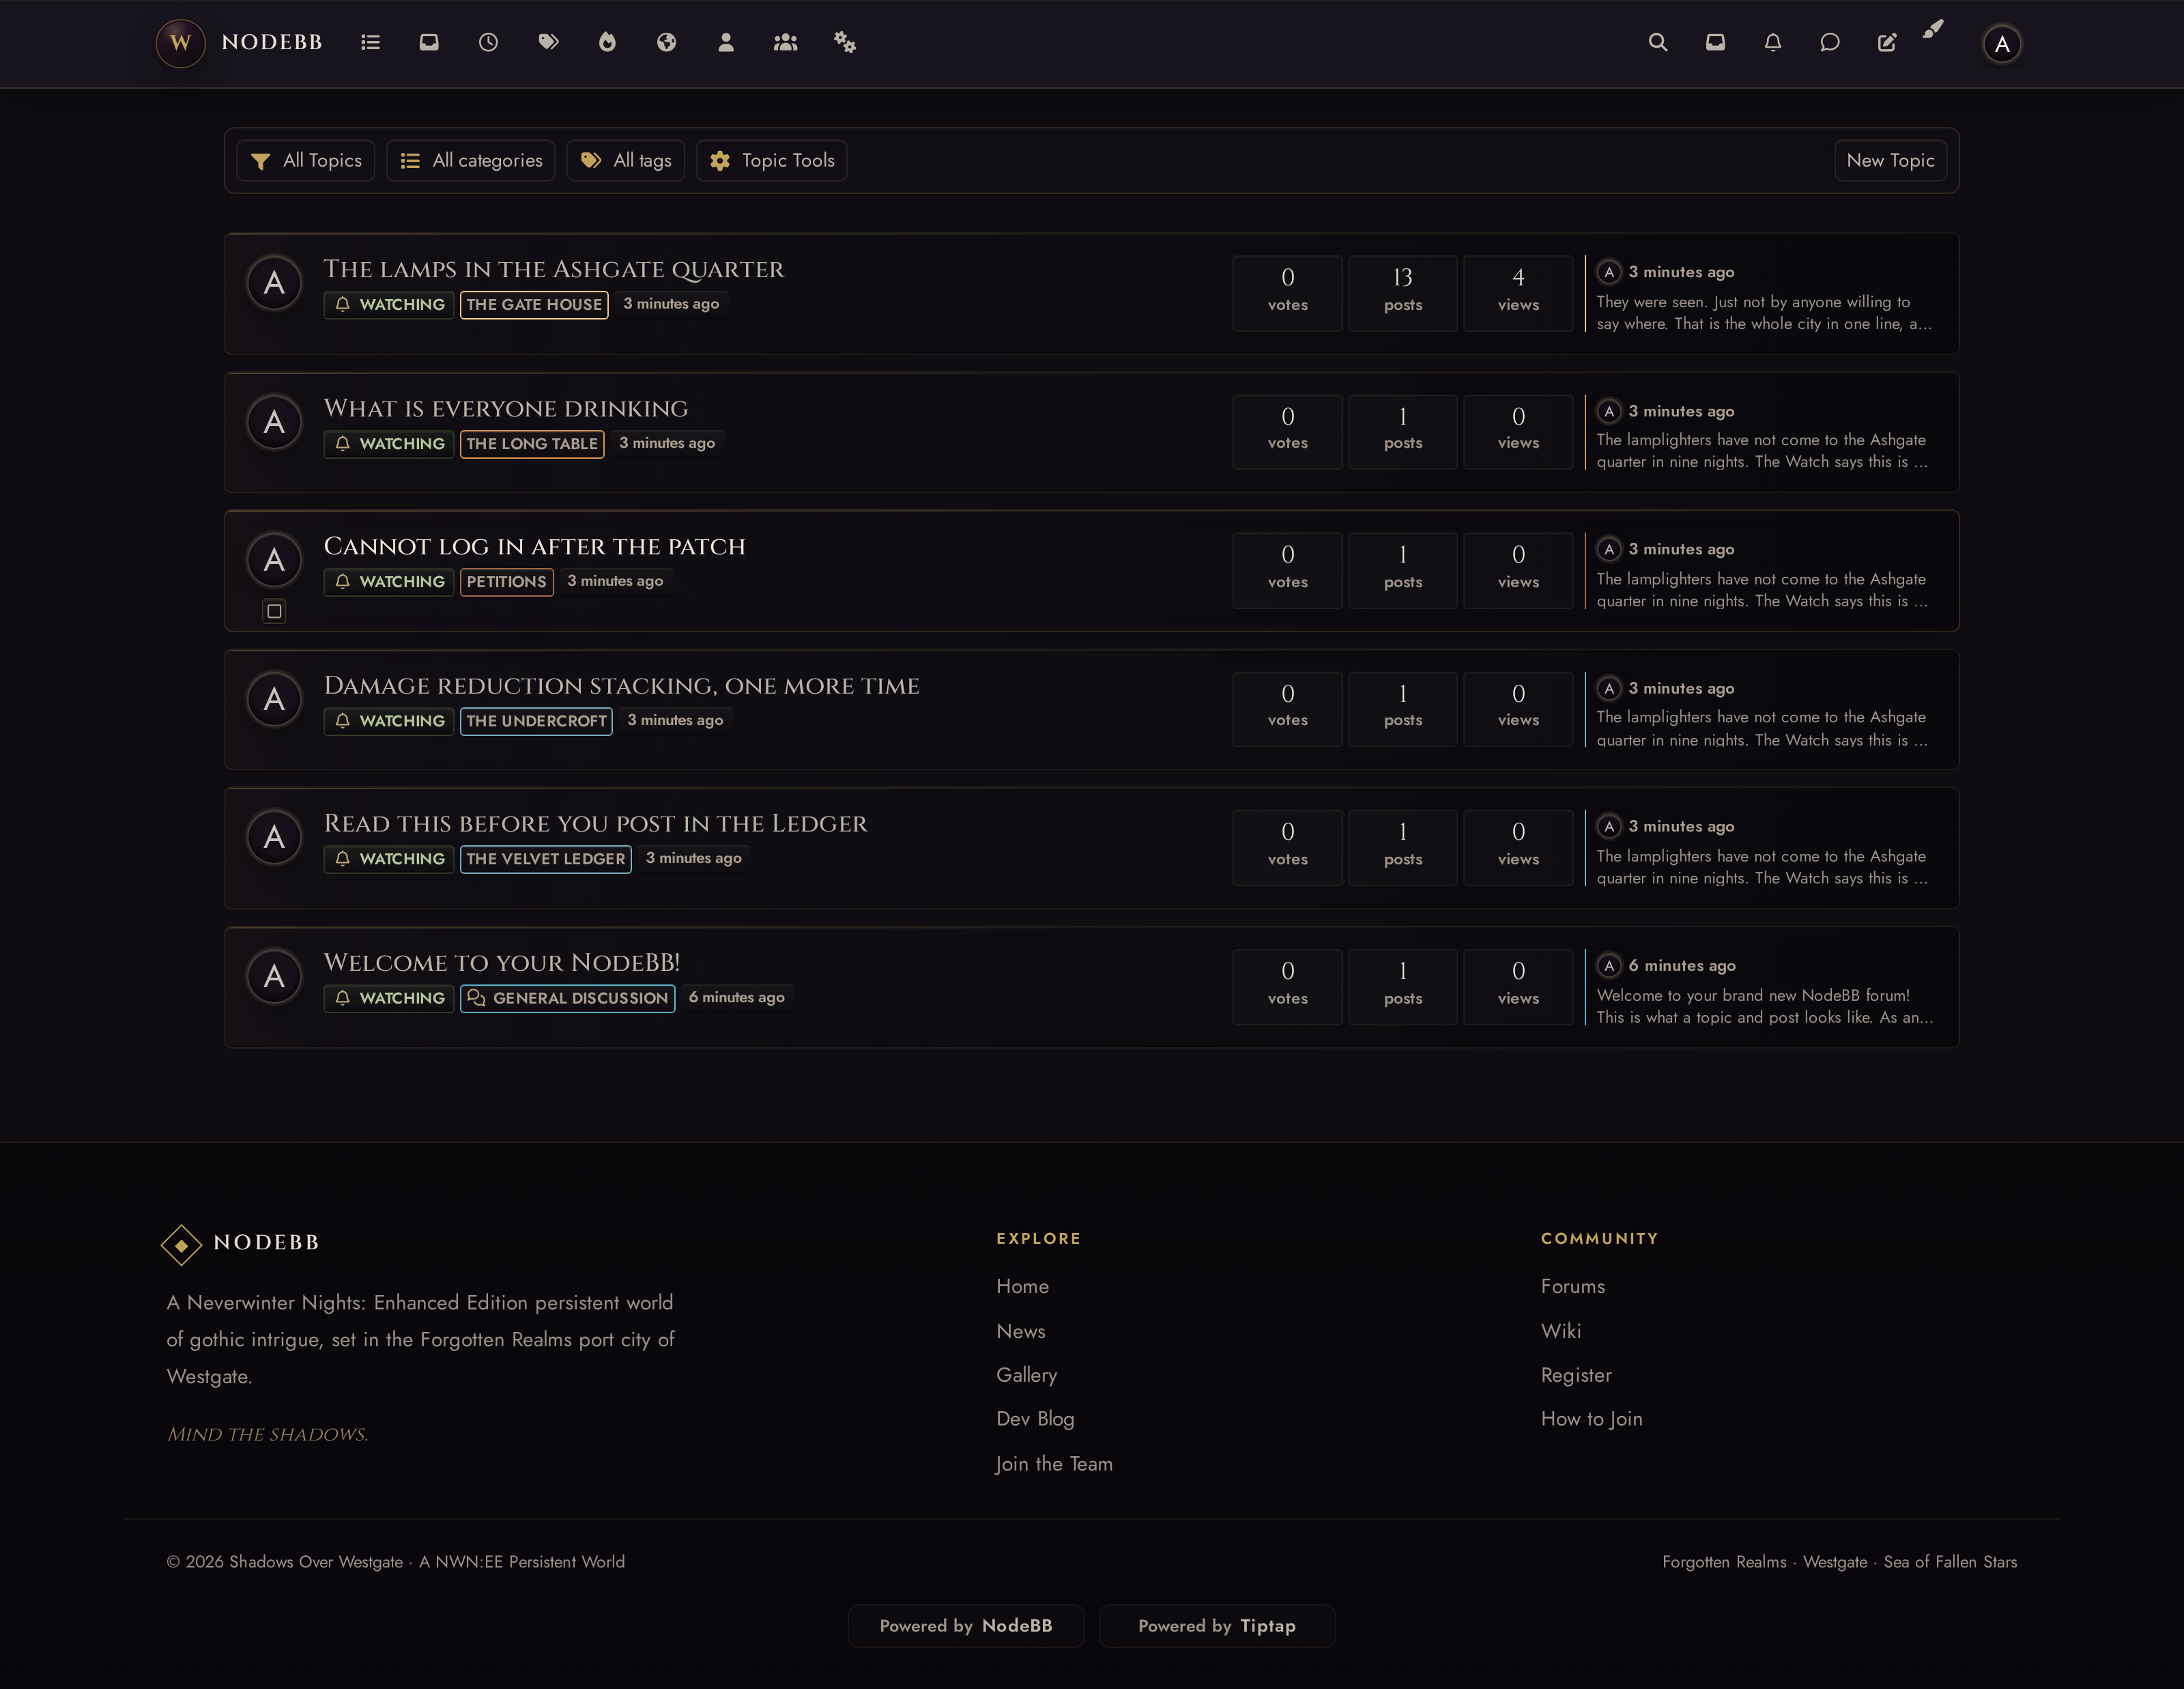Open Damage reduction stacking topic
This screenshot has width=2184, height=1689.
(622, 685)
